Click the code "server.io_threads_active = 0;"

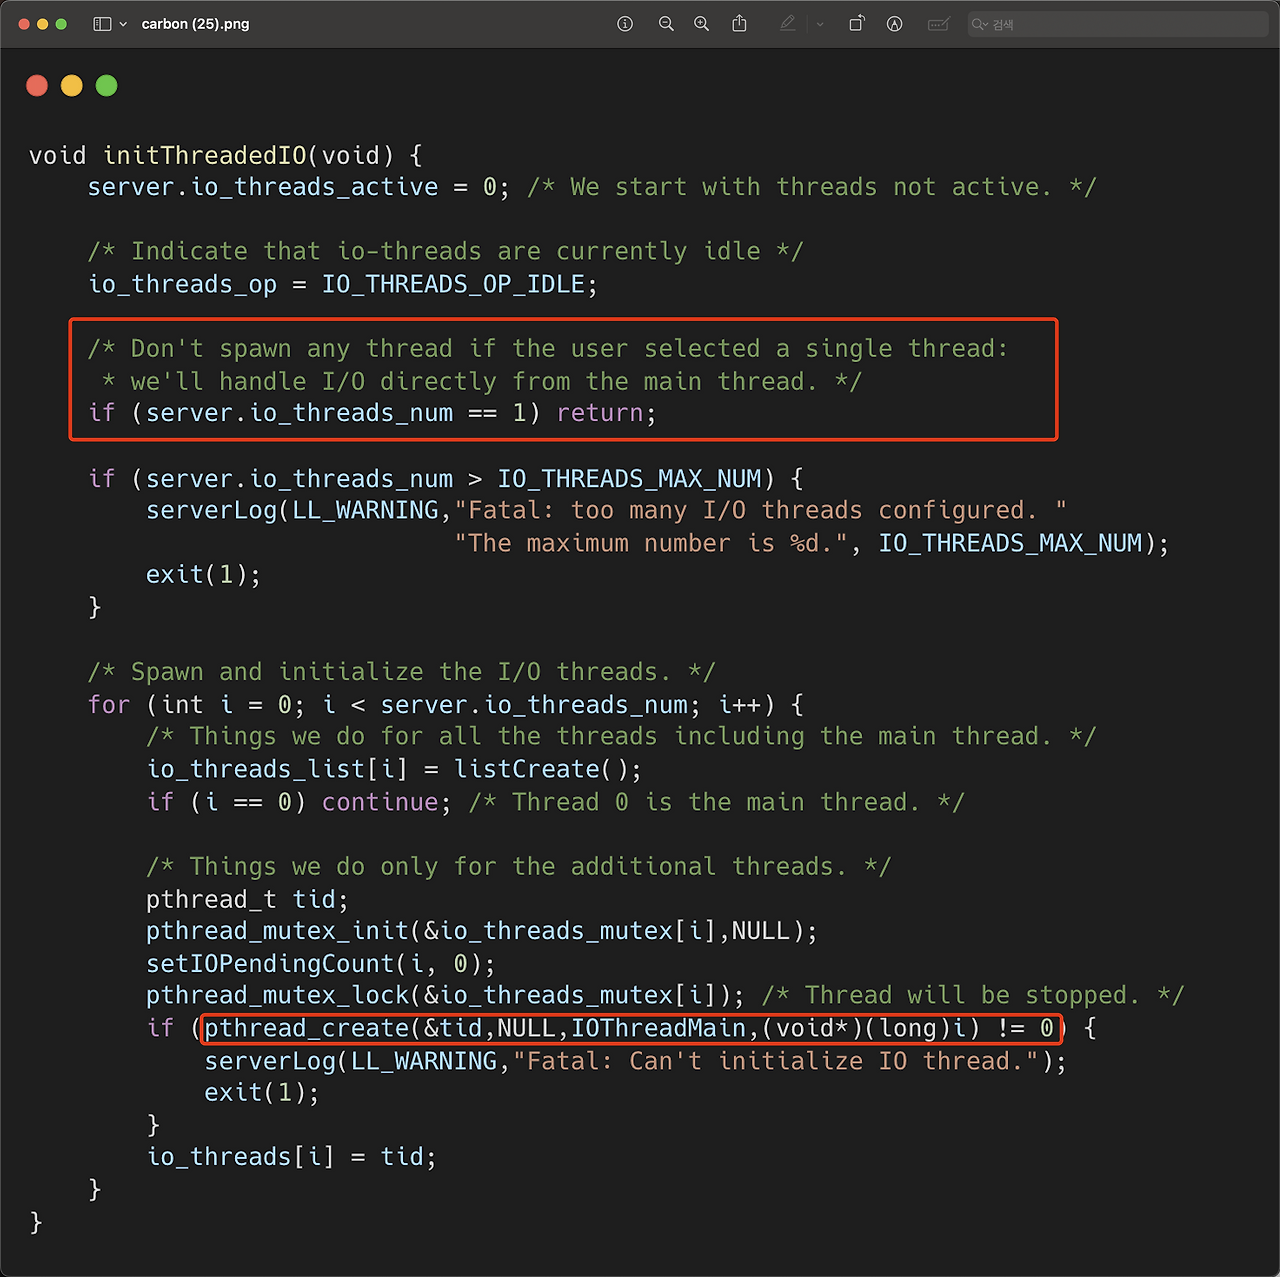(299, 188)
